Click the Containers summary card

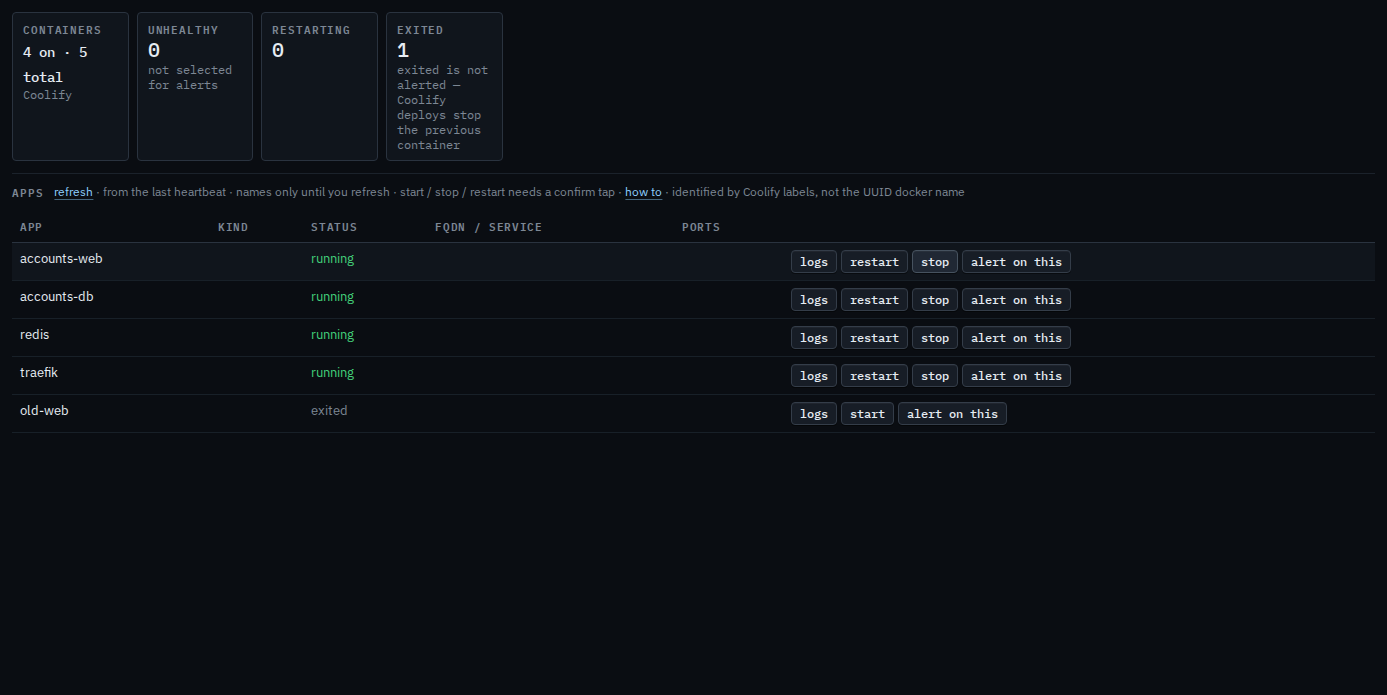(x=70, y=86)
